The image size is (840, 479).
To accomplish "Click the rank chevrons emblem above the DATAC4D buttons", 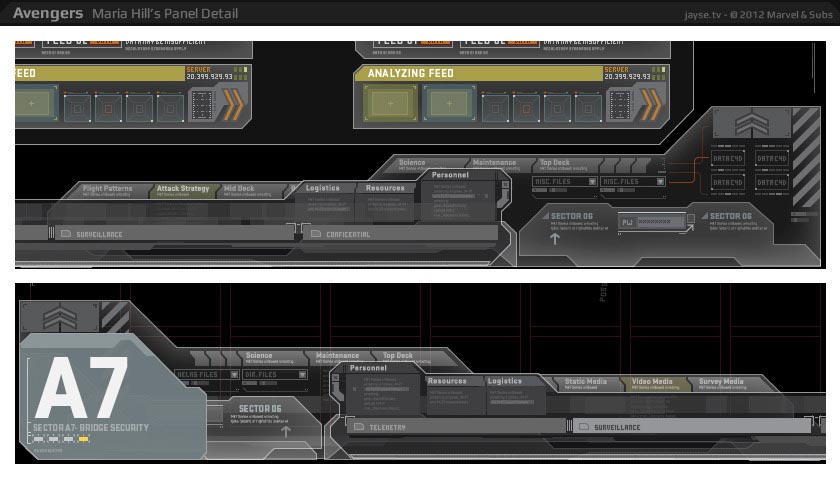I will 752,123.
